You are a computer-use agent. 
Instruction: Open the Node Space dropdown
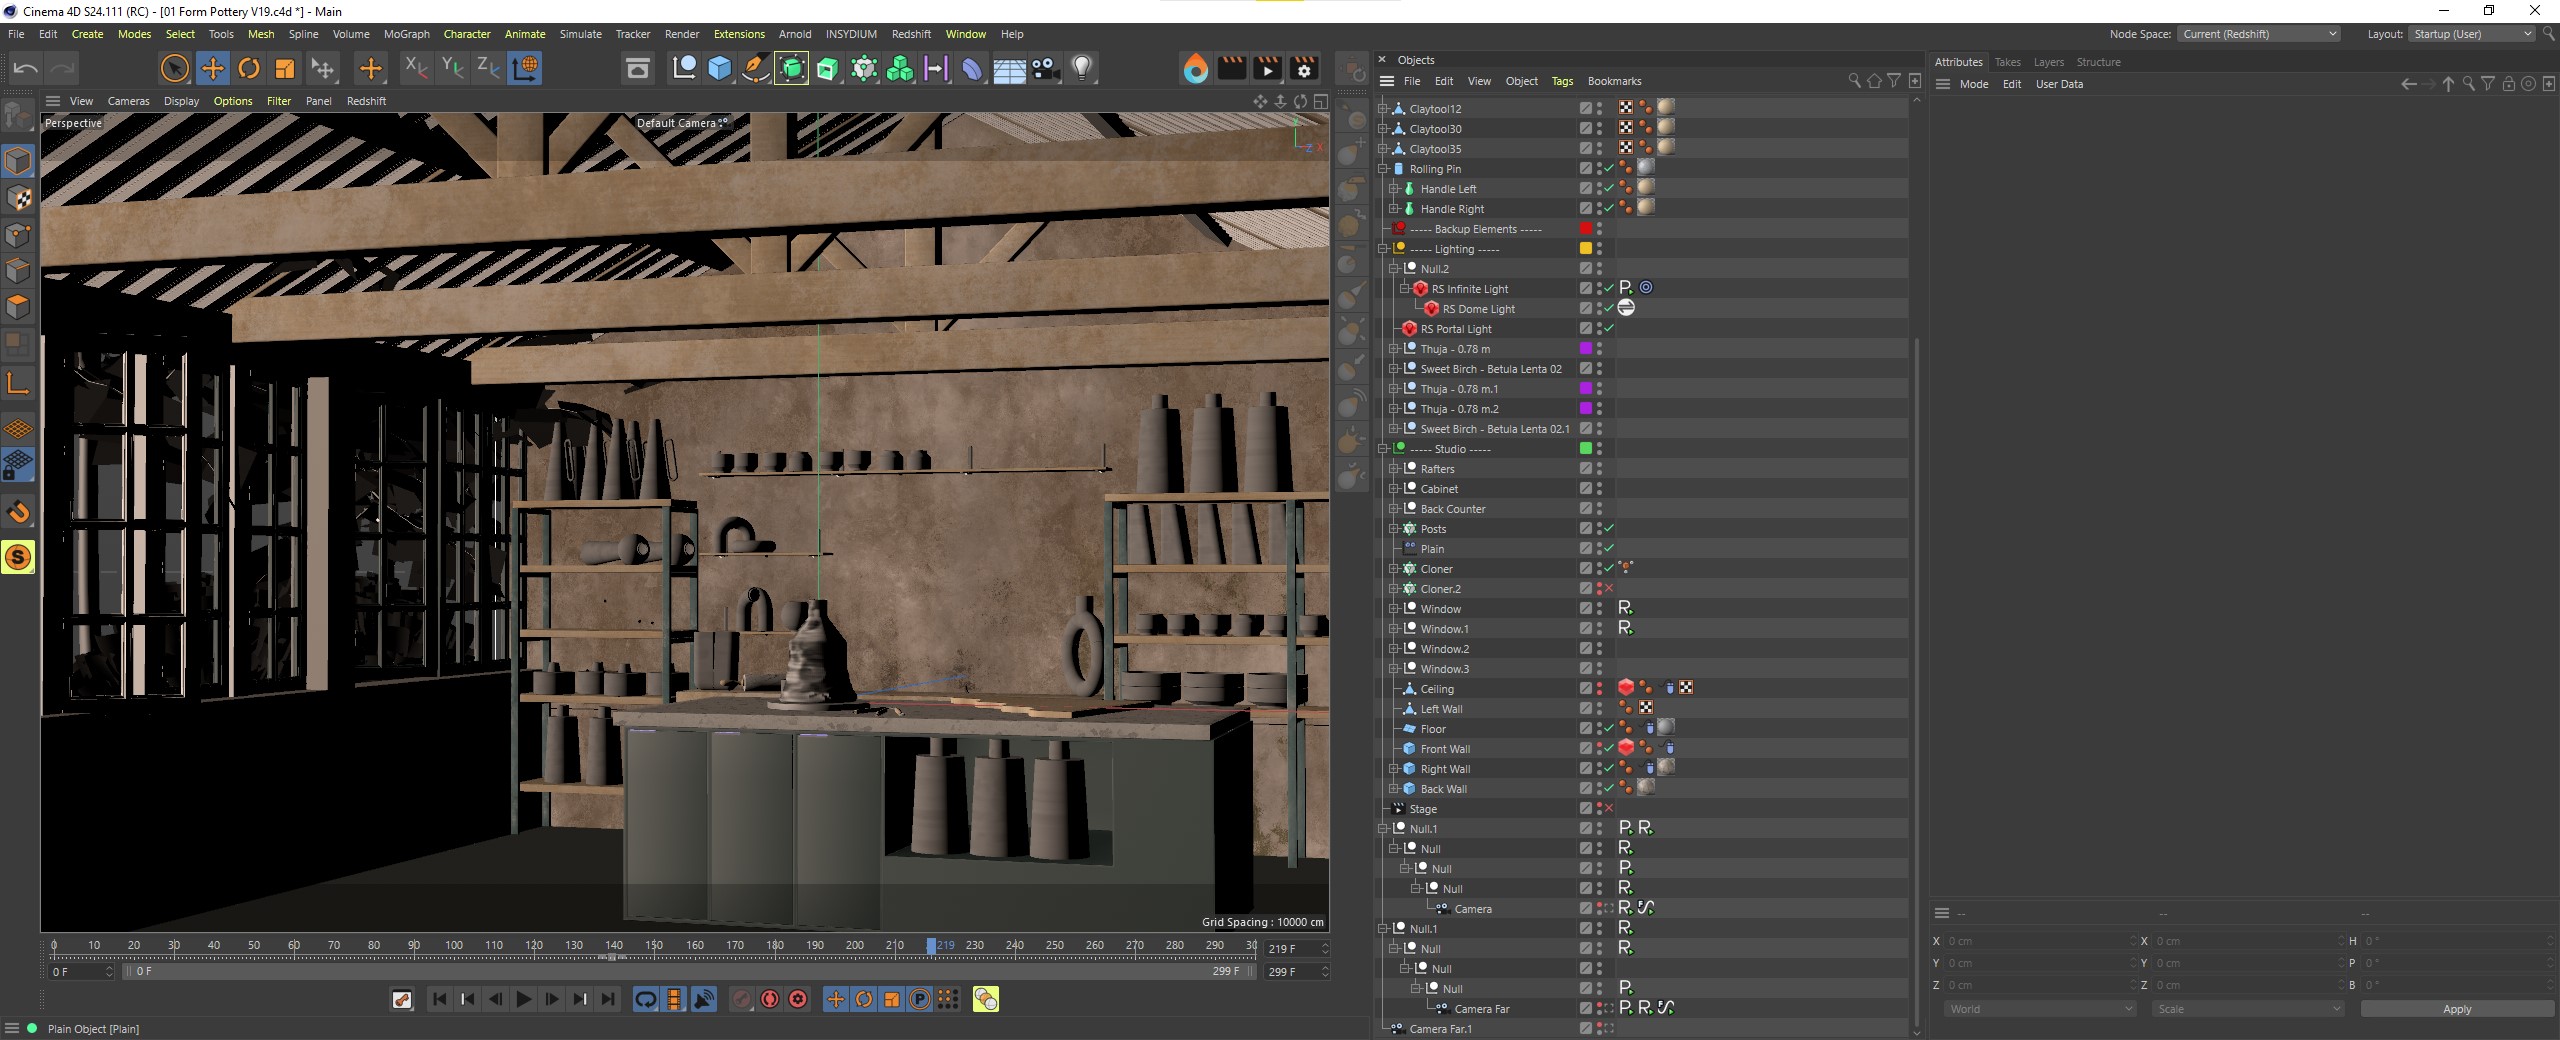[2258, 34]
